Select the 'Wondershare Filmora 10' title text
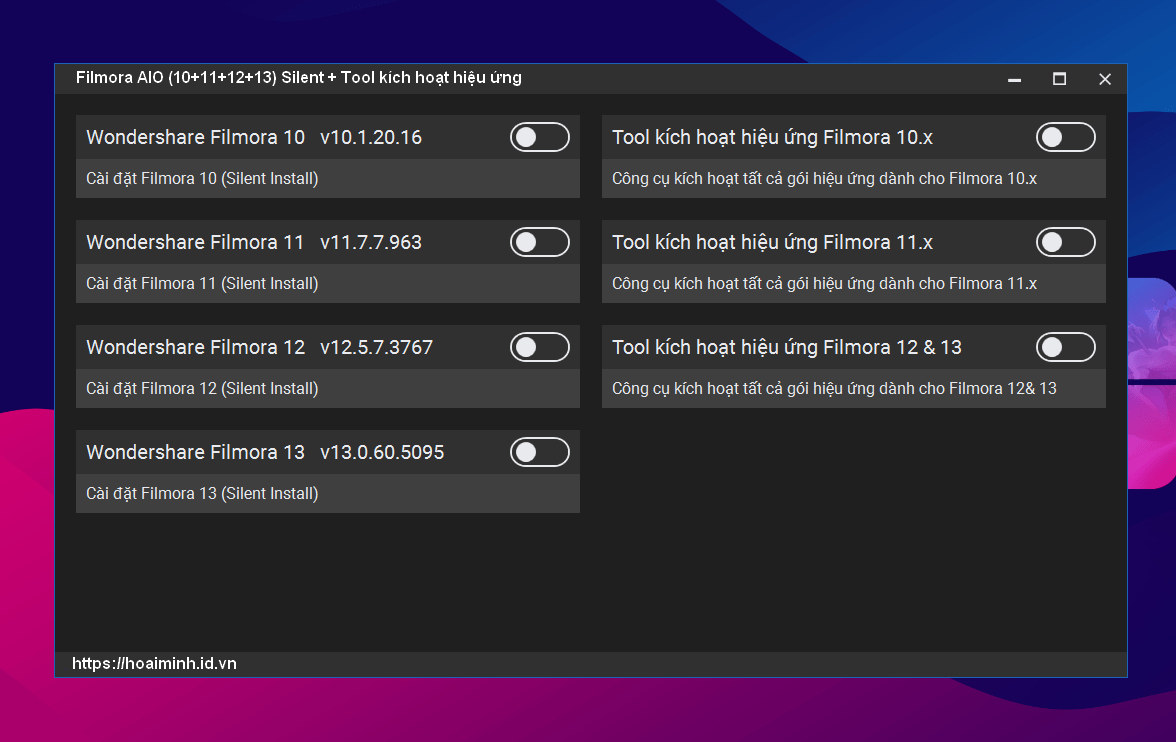This screenshot has width=1176, height=742. point(195,137)
